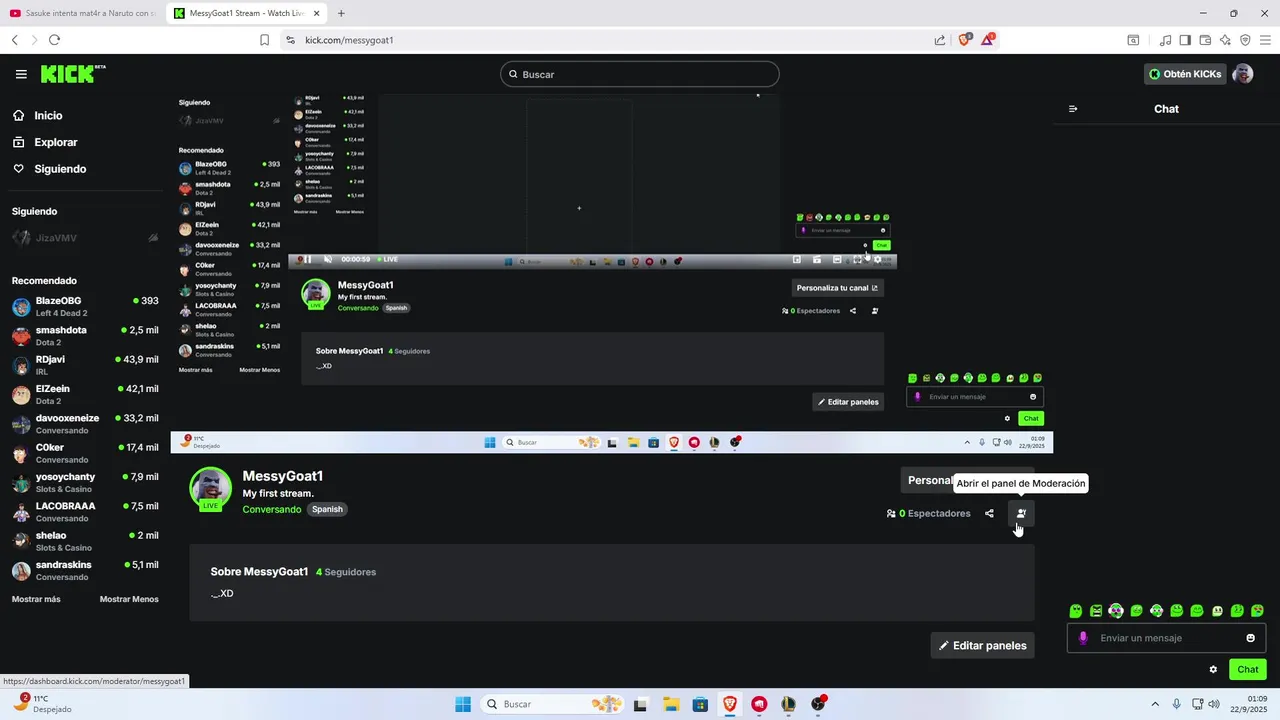Click Mostrar más in recommended list

pos(36,599)
